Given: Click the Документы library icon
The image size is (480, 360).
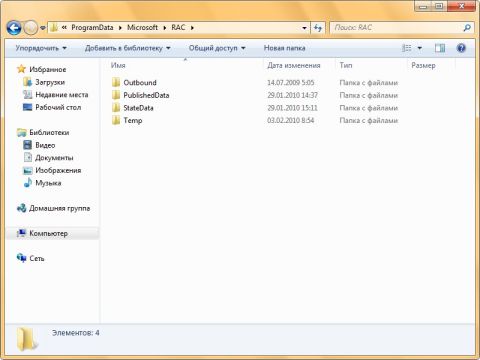Looking at the screenshot, I should click(x=27, y=157).
